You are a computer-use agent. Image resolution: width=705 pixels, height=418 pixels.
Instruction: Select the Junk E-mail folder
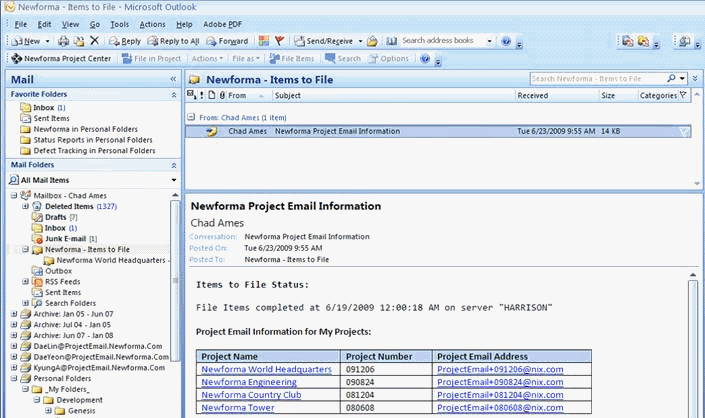(x=65, y=239)
